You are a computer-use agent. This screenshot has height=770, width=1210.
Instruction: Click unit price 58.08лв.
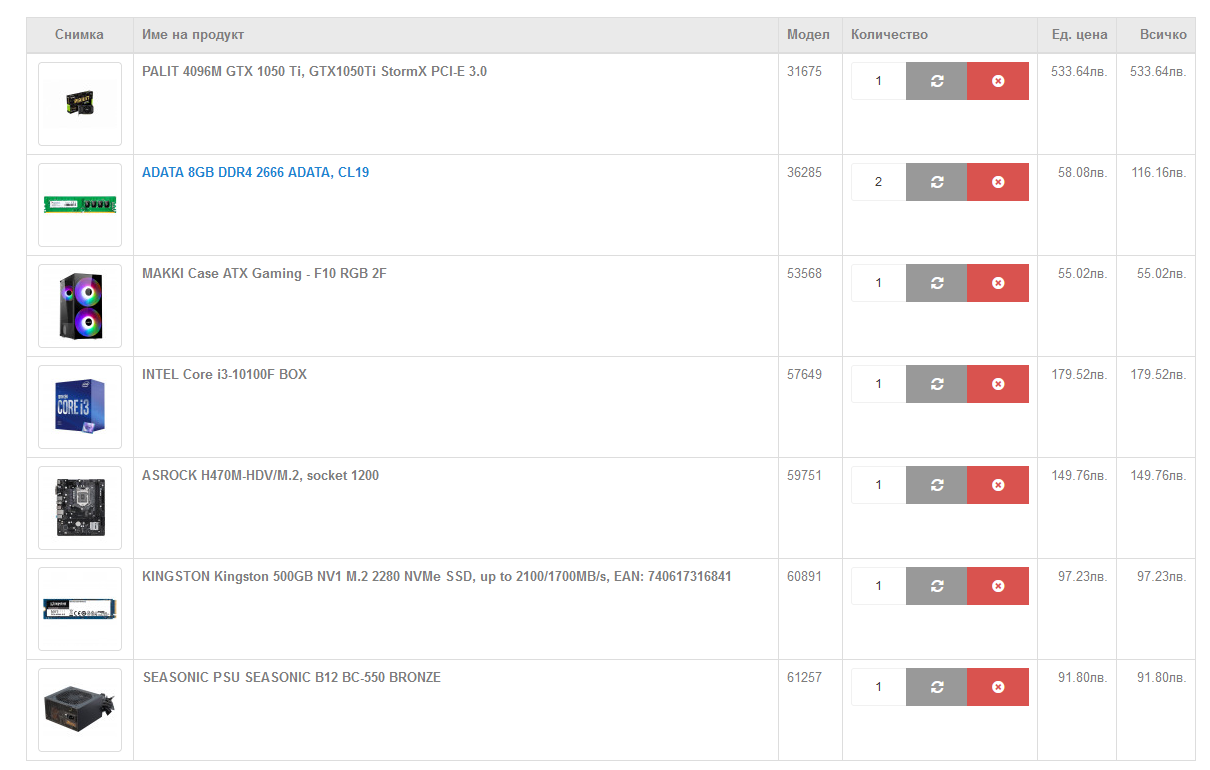click(1083, 172)
